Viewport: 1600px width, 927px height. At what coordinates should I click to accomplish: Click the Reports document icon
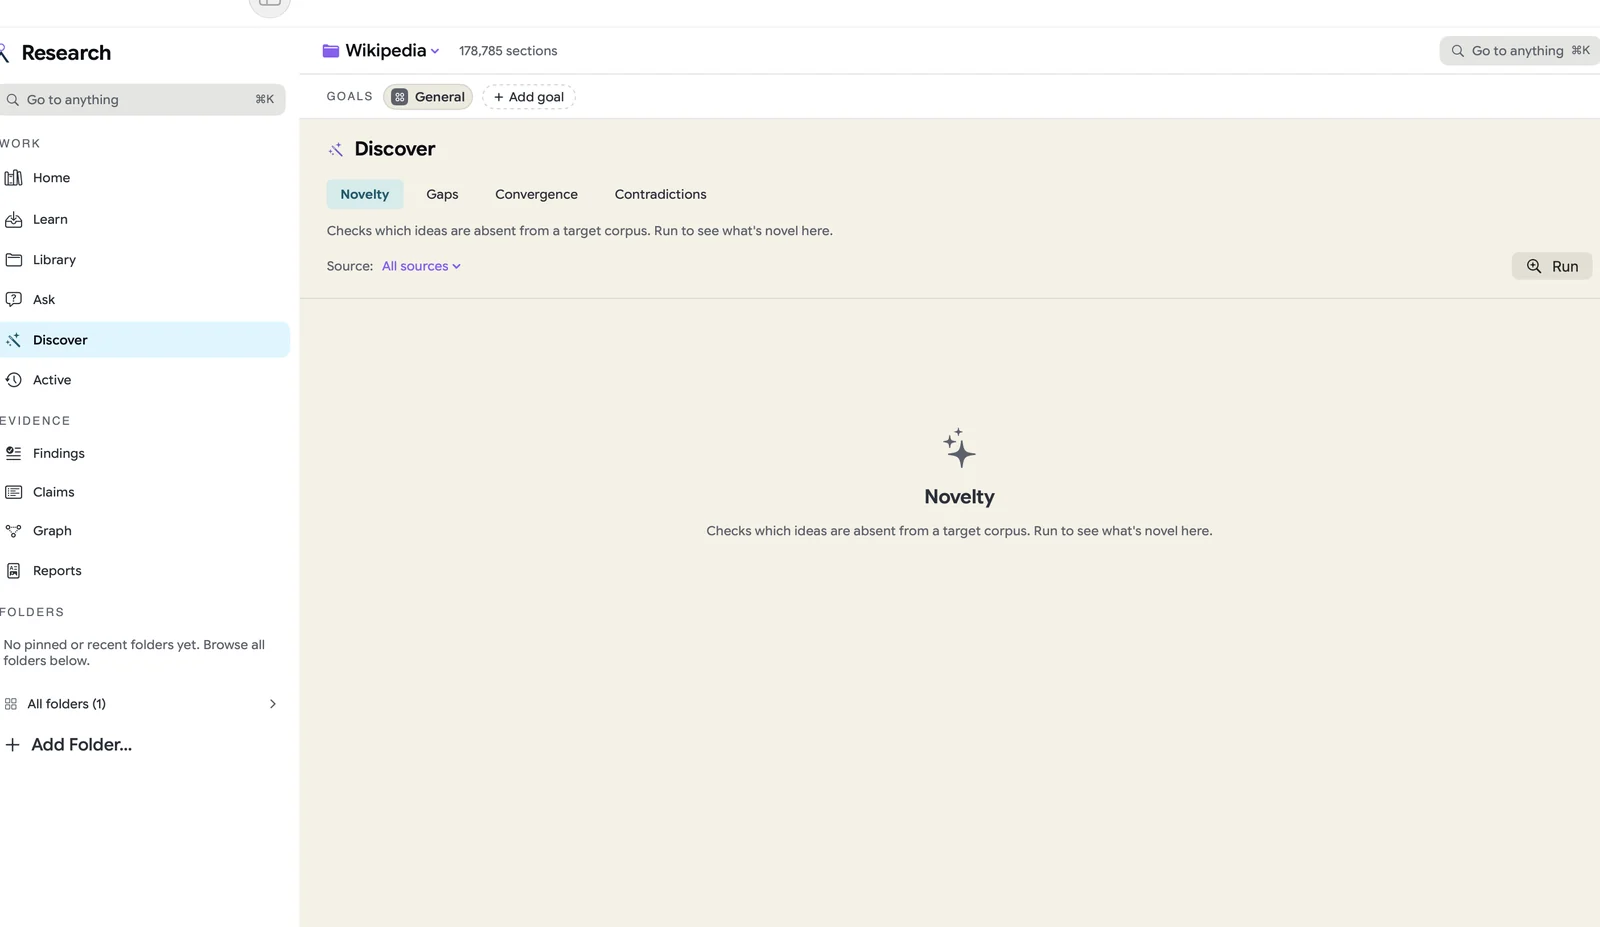point(13,571)
